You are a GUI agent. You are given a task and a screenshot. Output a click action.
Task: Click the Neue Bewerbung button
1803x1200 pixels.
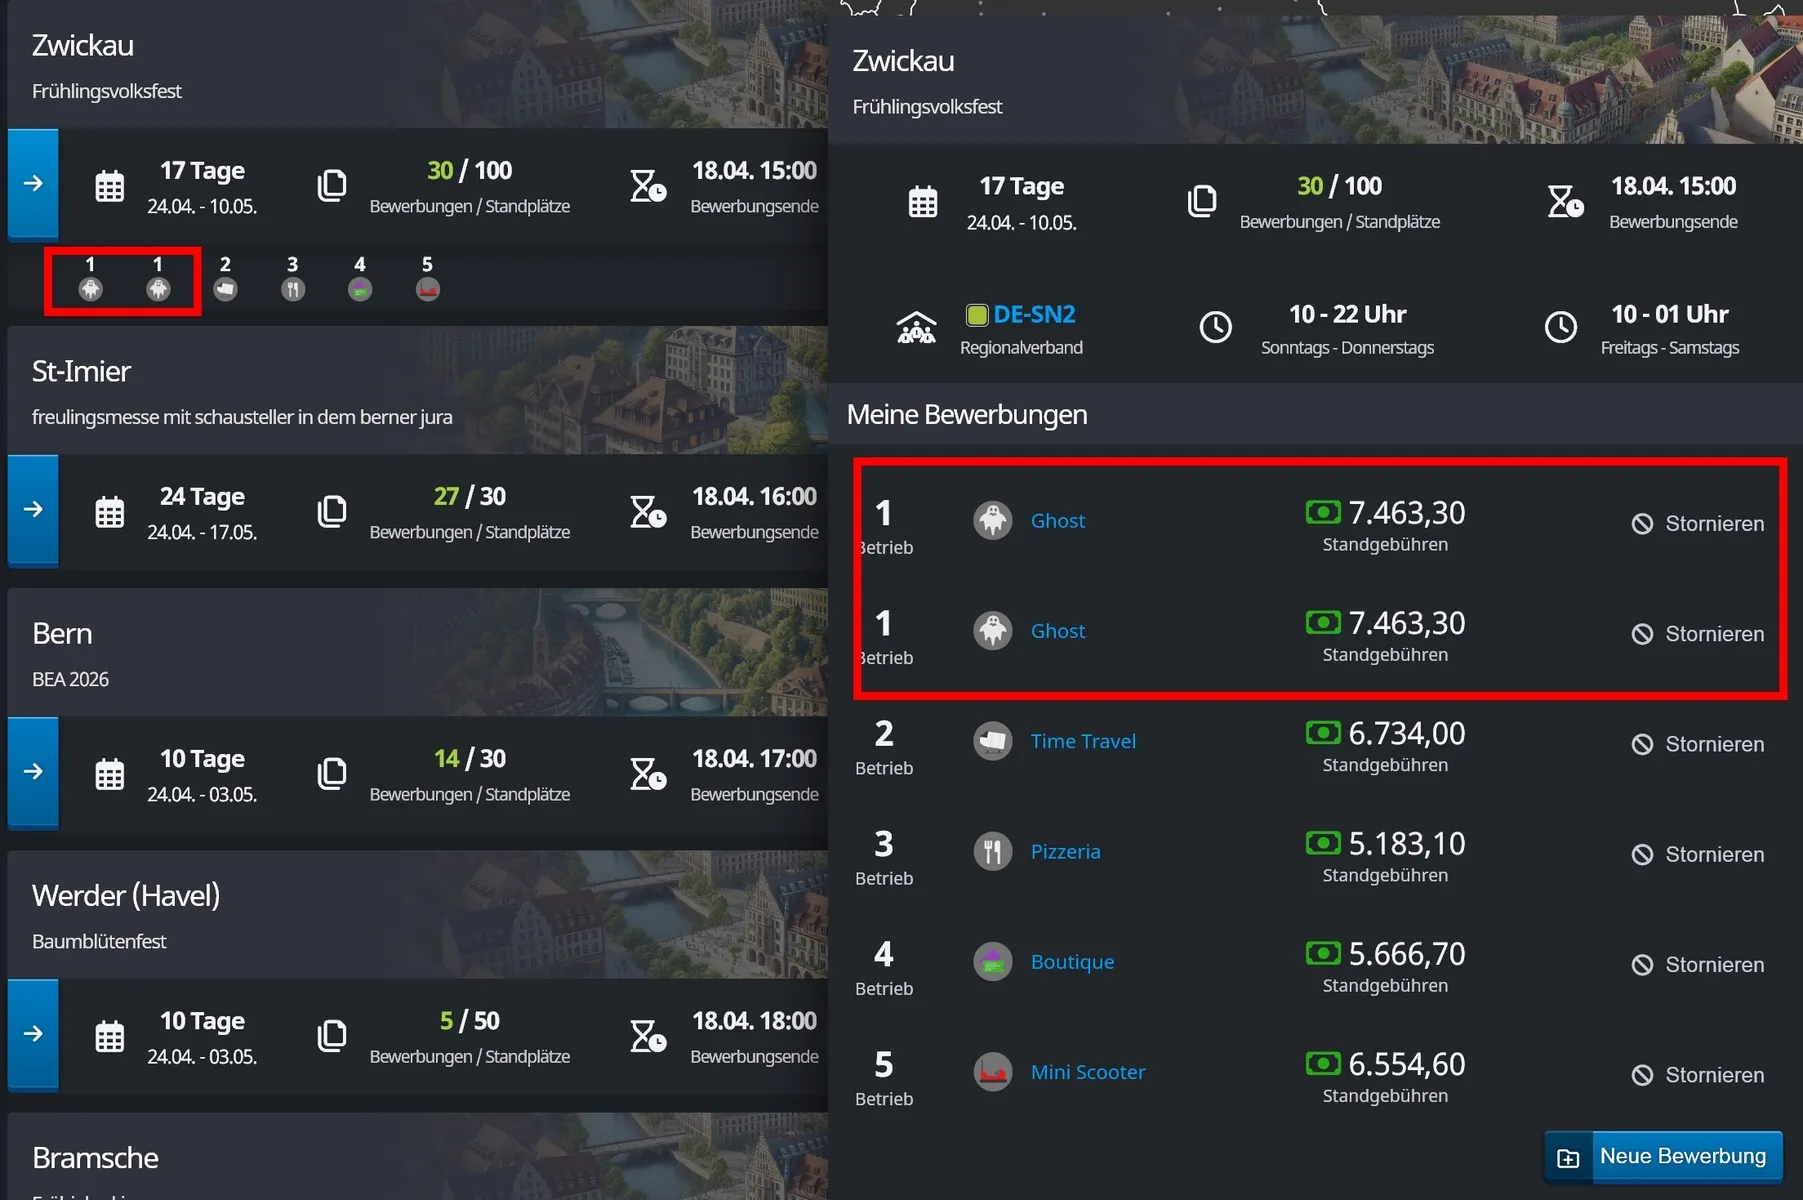1664,1157
